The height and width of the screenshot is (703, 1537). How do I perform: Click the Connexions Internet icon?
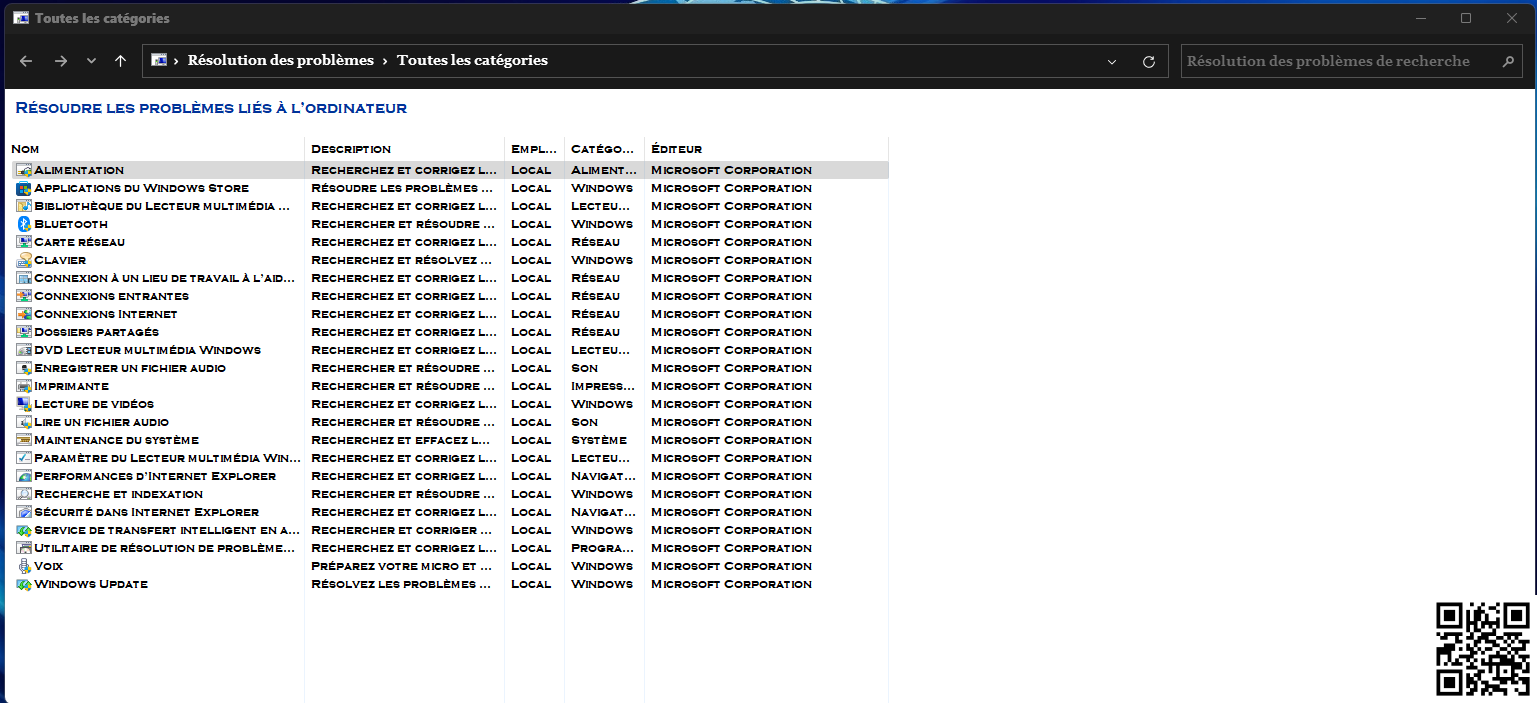click(x=24, y=314)
